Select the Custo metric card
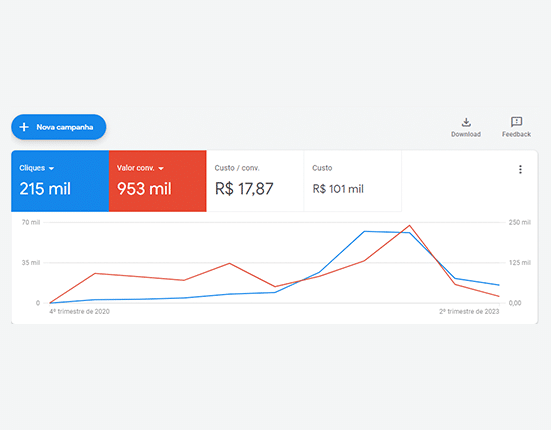Viewport: 551px width, 430px height. [x=352, y=181]
